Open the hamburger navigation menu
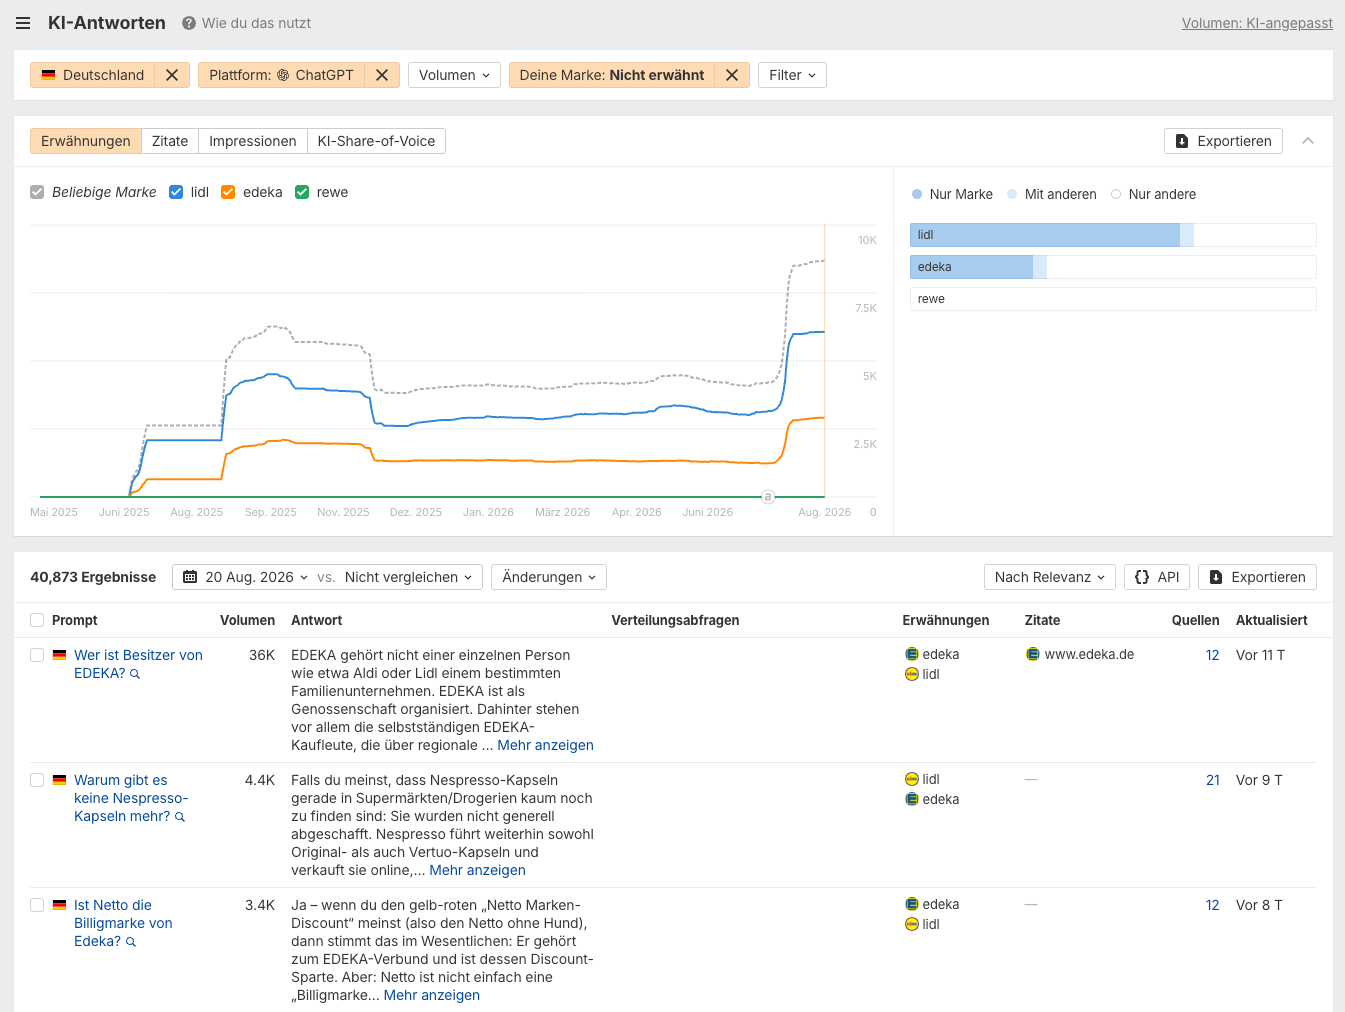The image size is (1345, 1012). click(23, 23)
